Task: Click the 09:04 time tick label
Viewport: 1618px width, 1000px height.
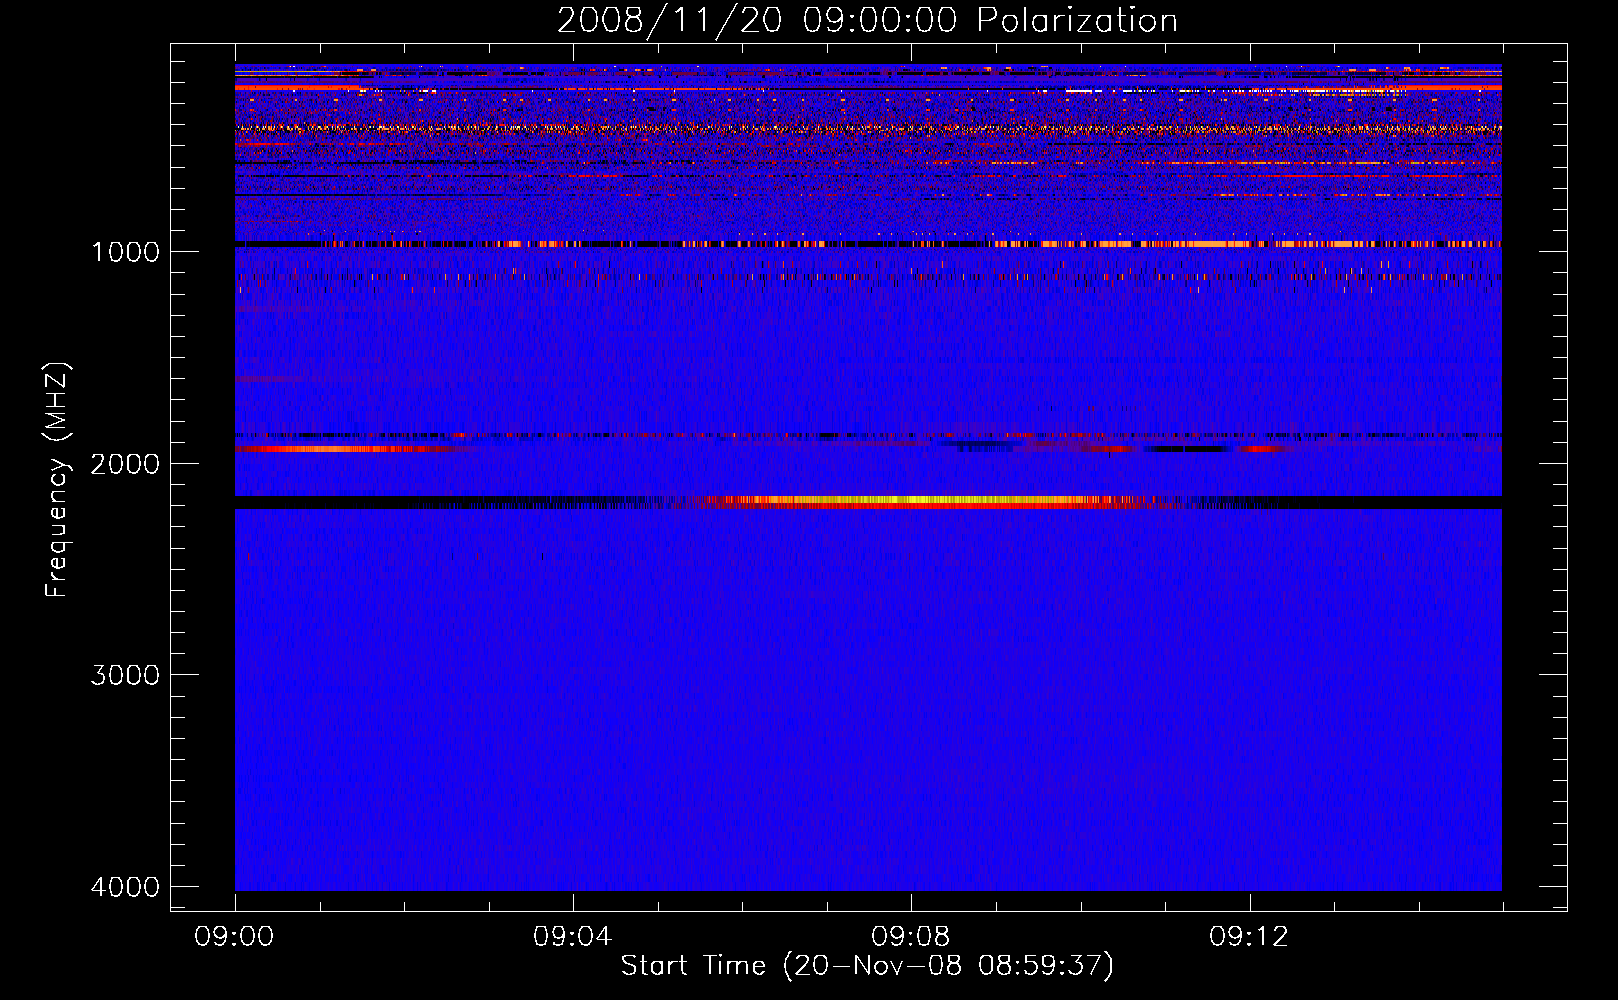Action: 572,937
